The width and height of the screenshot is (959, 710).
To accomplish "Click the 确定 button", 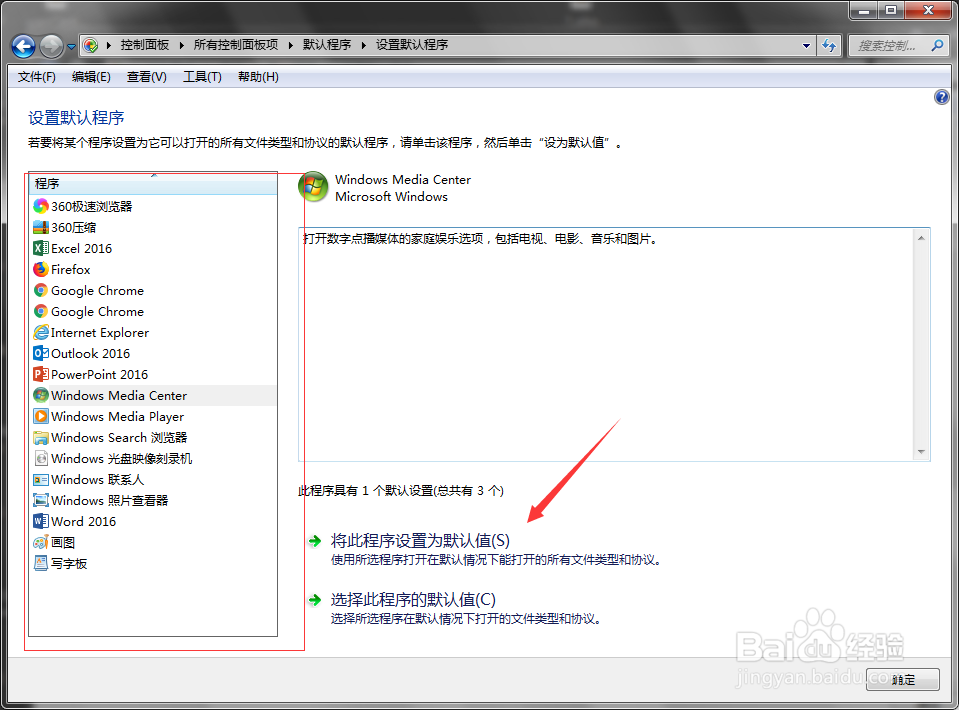I will tap(903, 679).
